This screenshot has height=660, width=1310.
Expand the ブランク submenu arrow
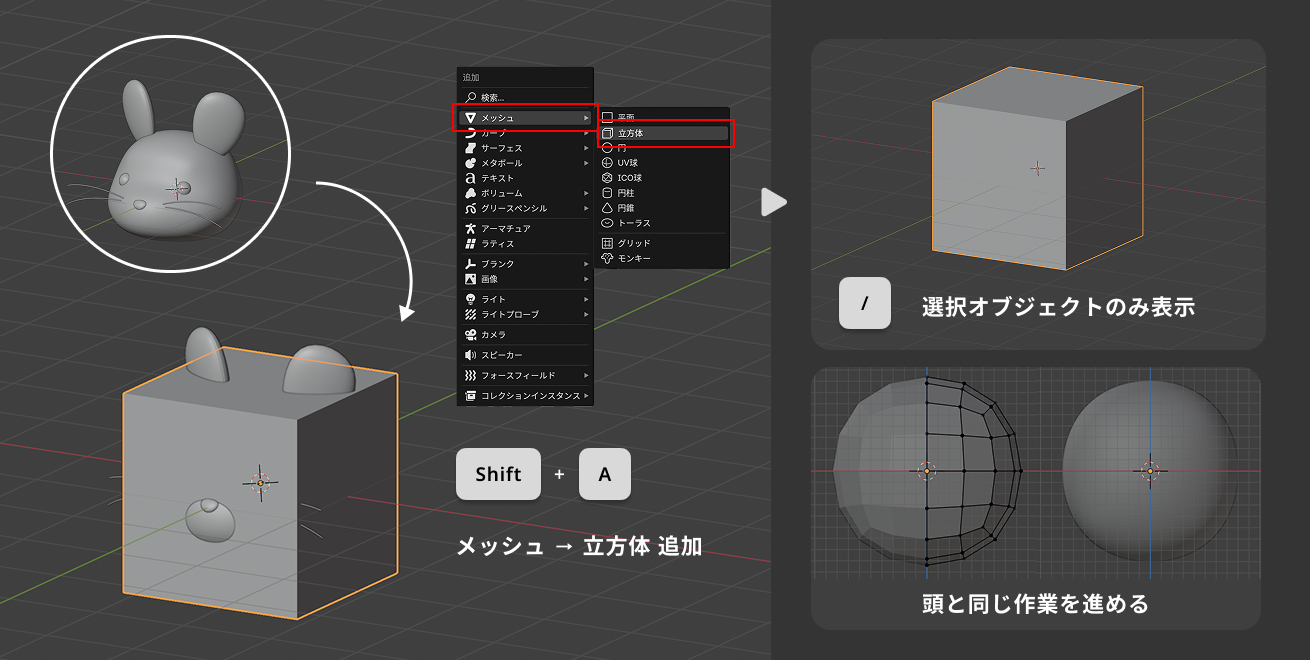587,264
